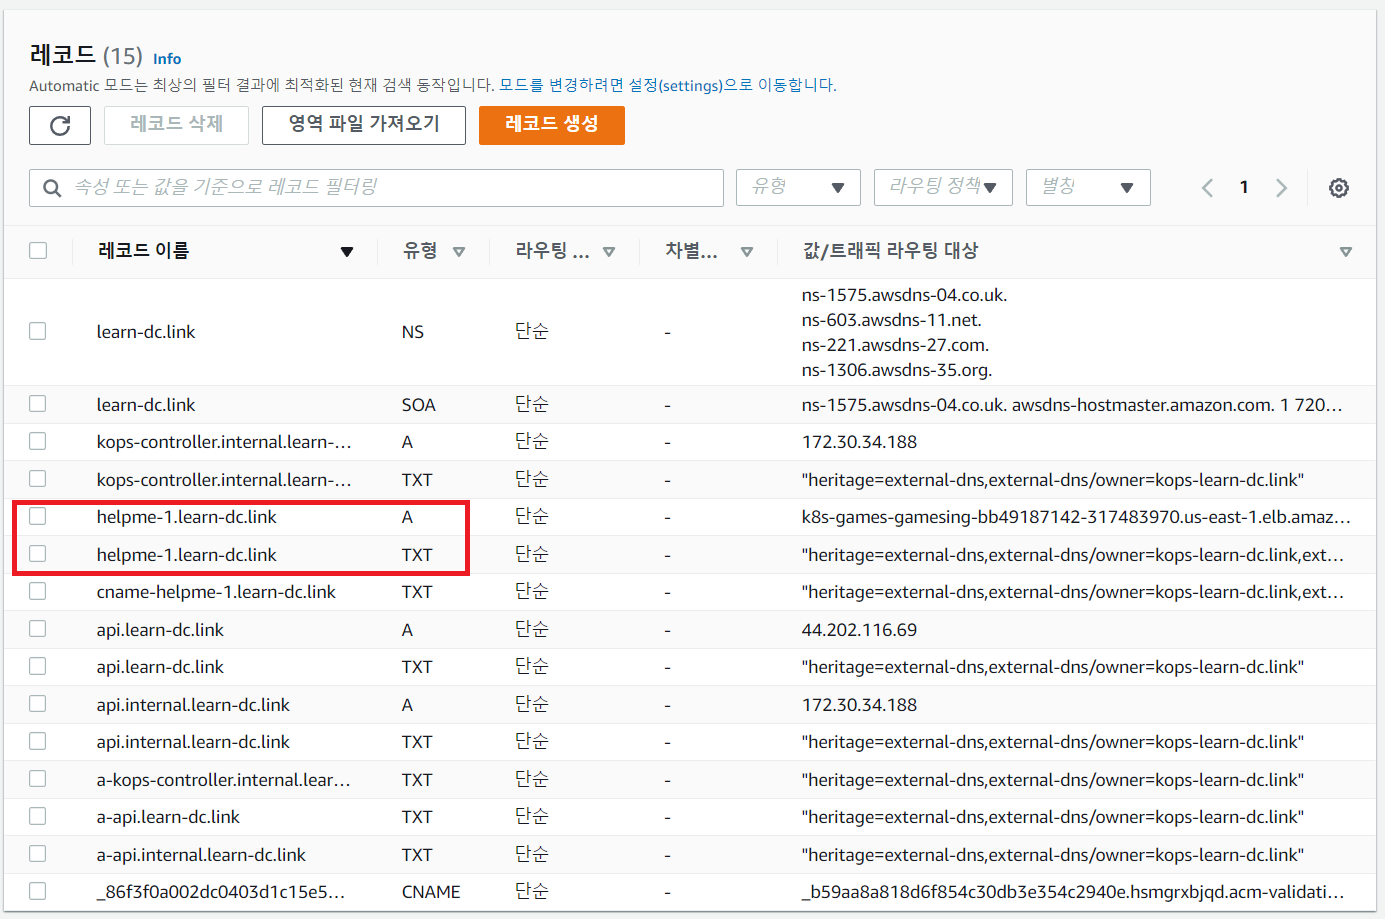The width and height of the screenshot is (1385, 919).
Task: Go to next page arrow
Action: [x=1281, y=188]
